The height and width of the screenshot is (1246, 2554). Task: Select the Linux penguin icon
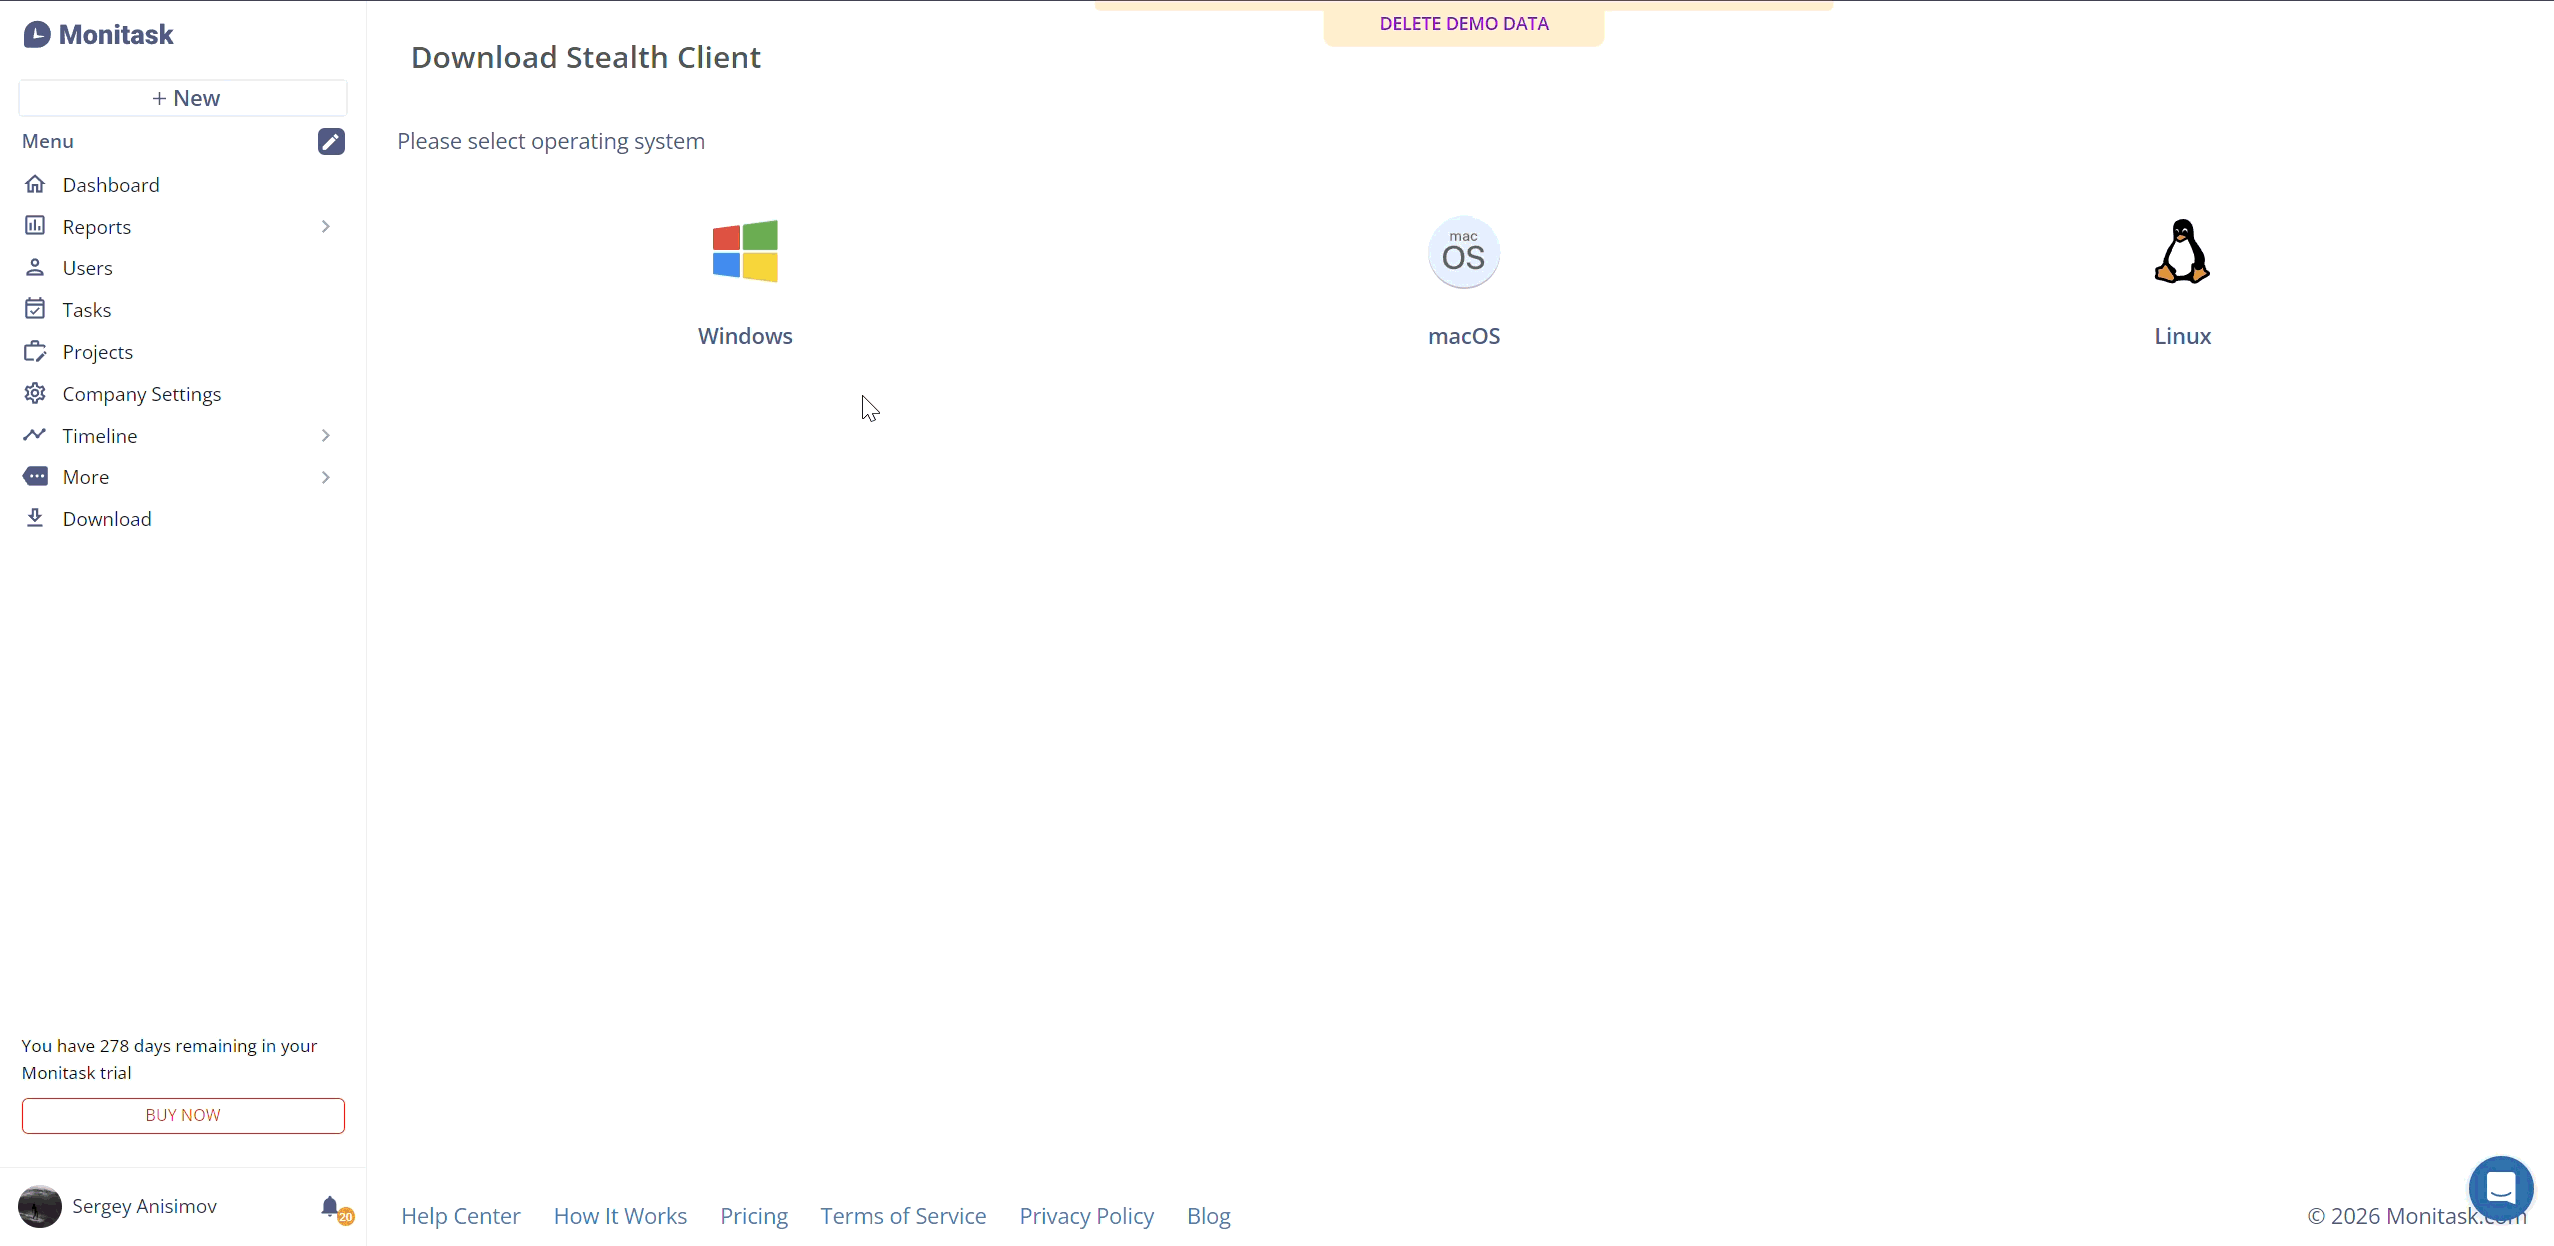point(2182,251)
